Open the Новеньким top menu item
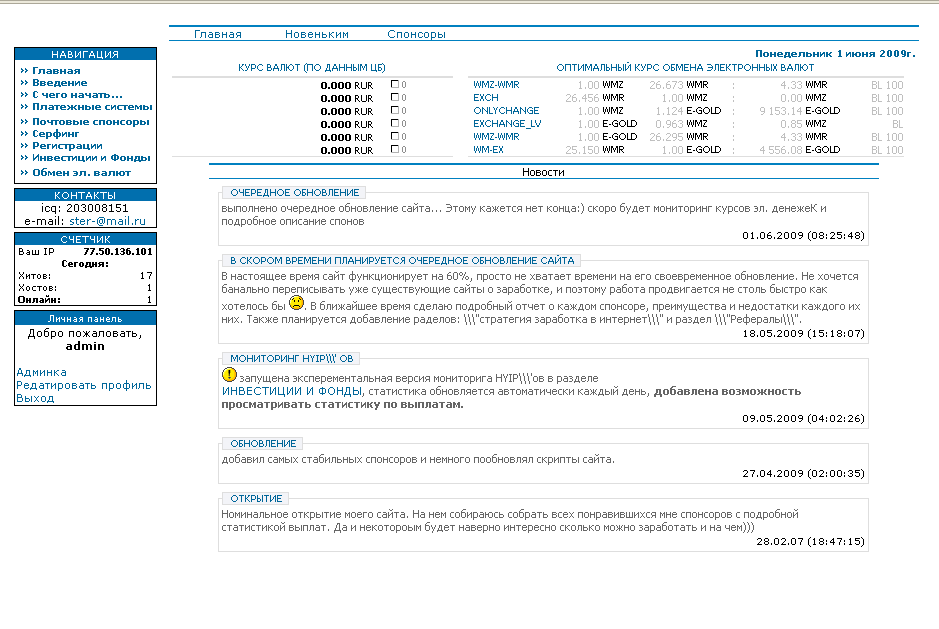The image size is (939, 629). [x=316, y=34]
